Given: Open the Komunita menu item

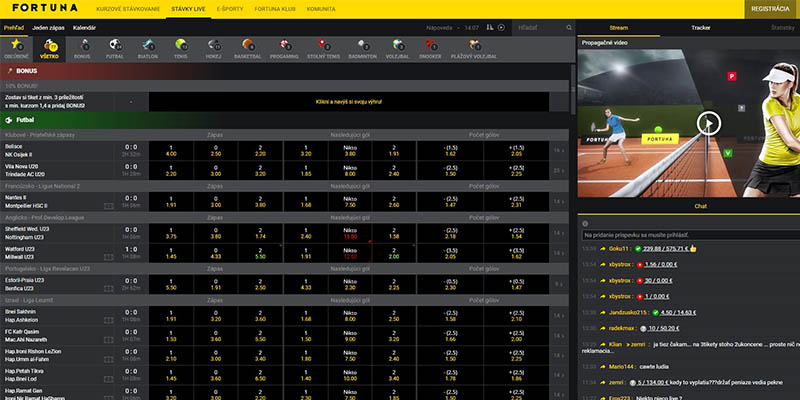Looking at the screenshot, I should [x=321, y=9].
